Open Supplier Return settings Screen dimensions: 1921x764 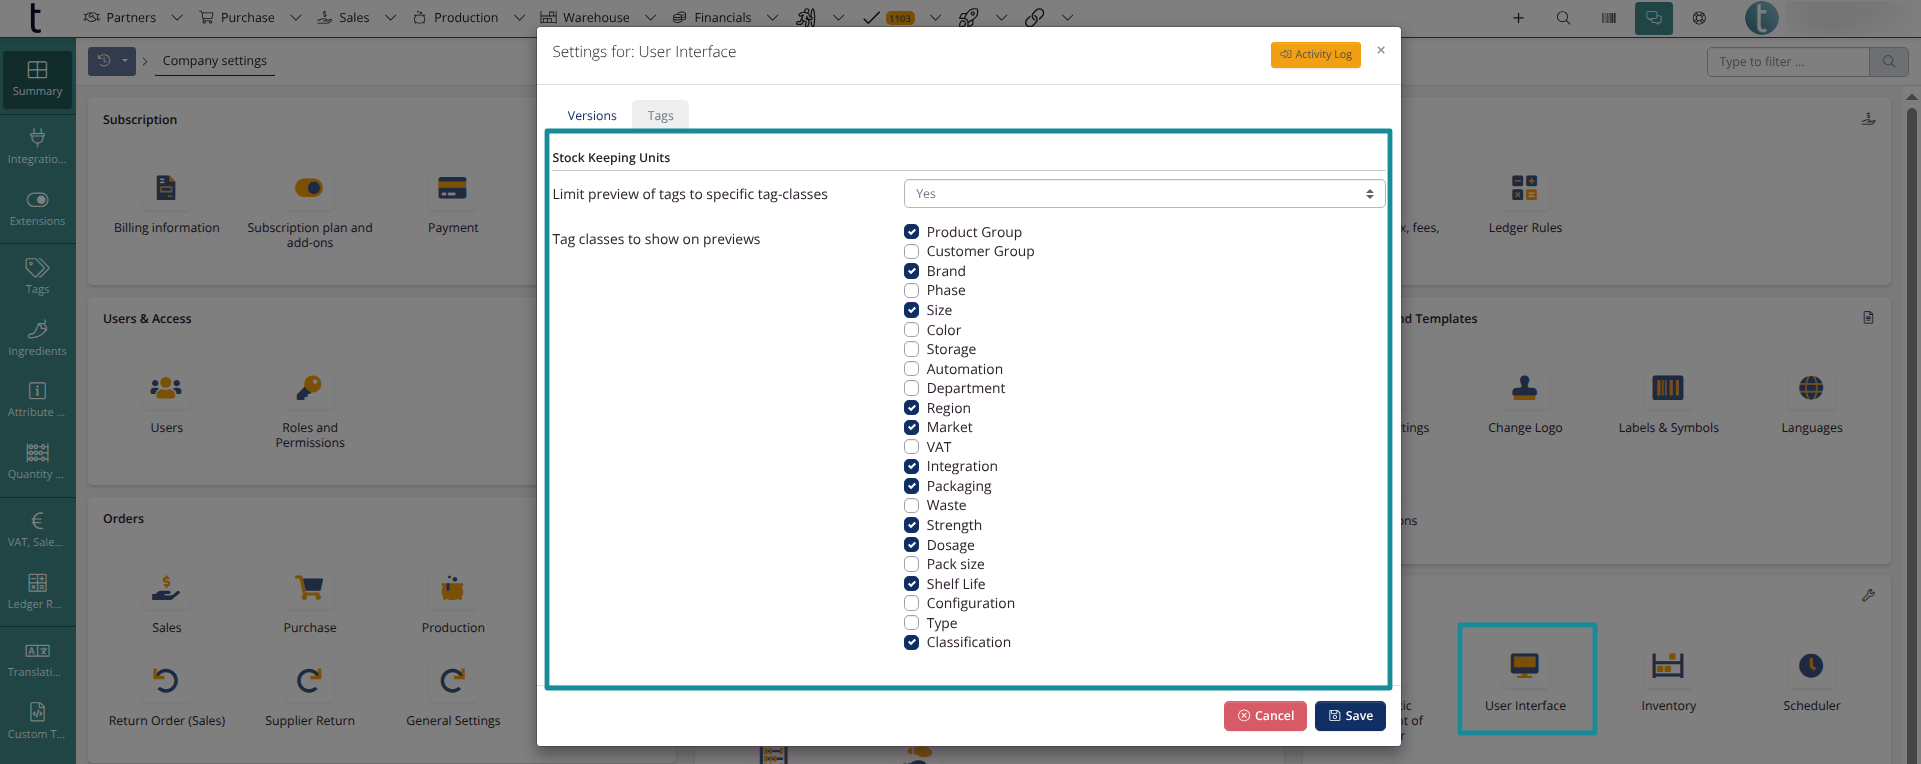[309, 696]
